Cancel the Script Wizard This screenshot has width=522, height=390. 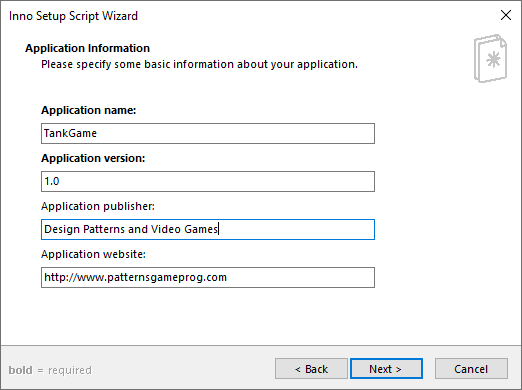coord(471,369)
